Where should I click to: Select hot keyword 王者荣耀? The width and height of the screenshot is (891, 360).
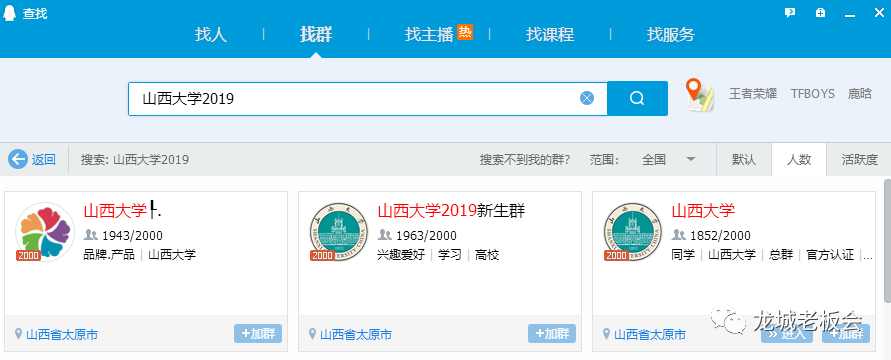point(753,94)
